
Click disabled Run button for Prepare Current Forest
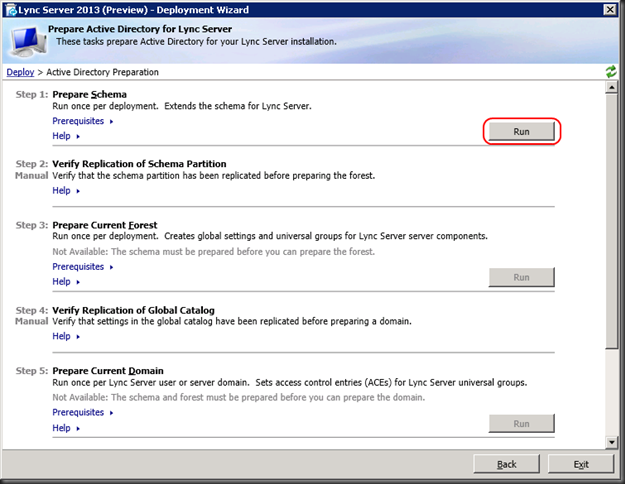click(521, 277)
